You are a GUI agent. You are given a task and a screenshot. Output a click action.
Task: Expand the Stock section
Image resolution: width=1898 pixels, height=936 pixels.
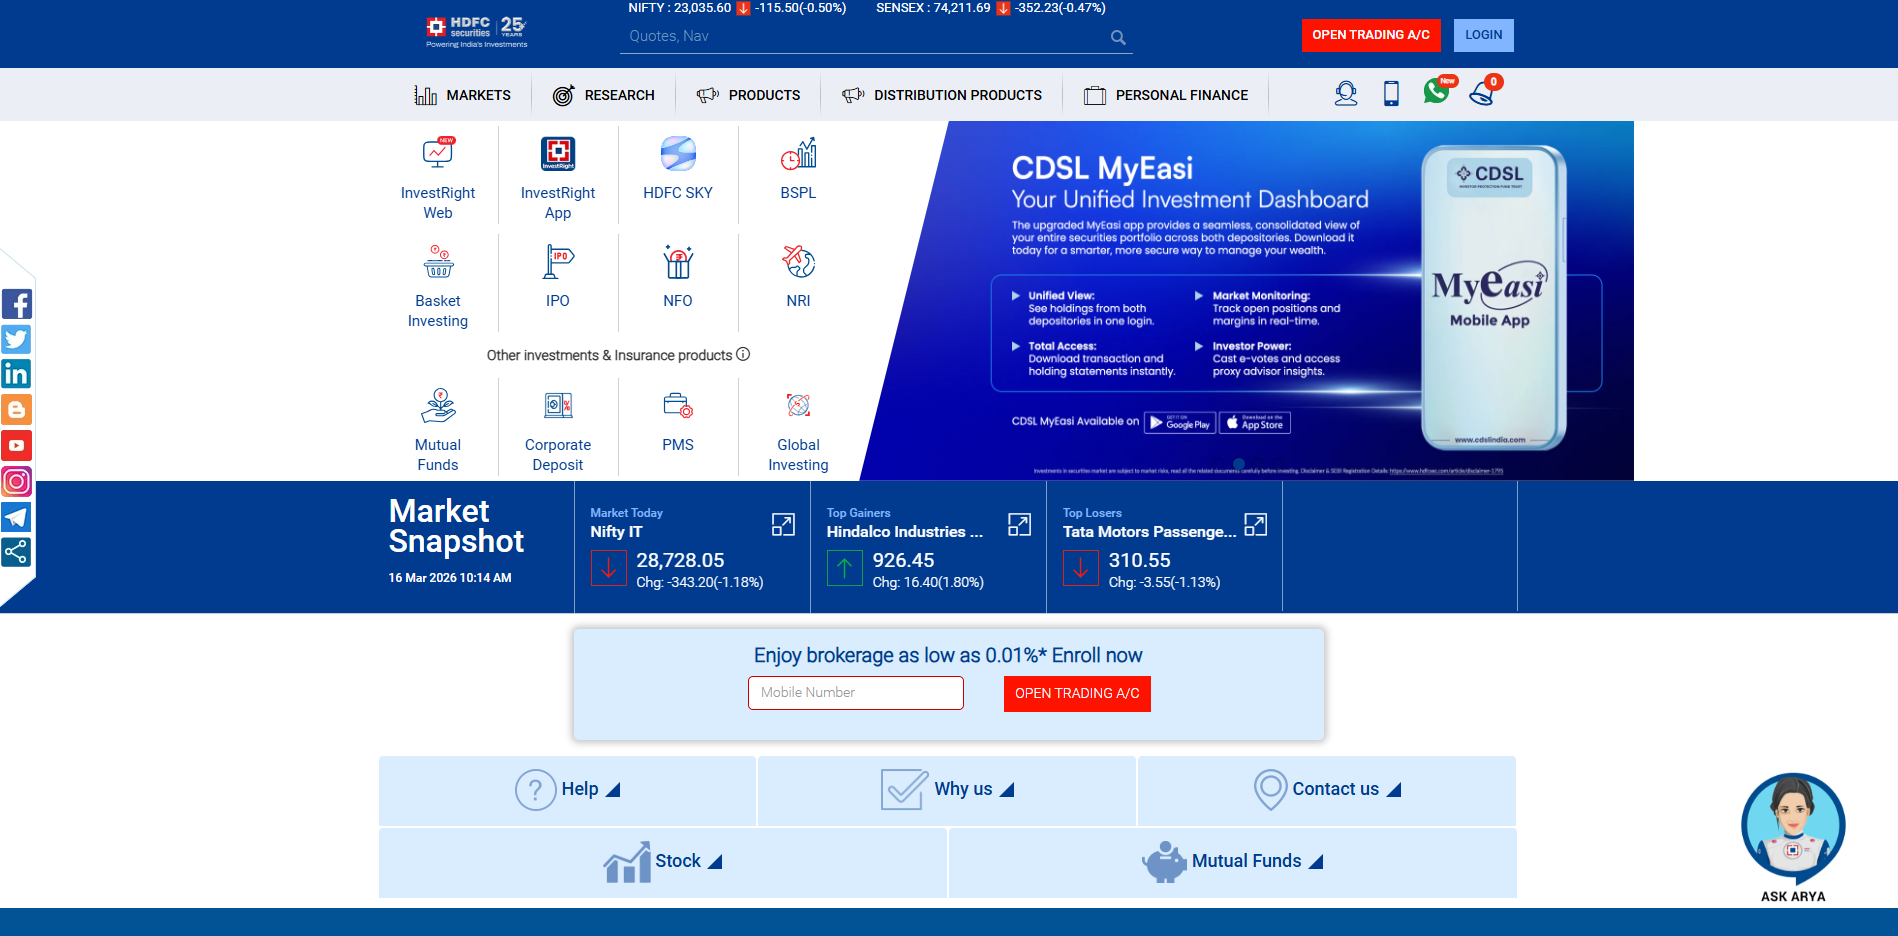click(662, 862)
